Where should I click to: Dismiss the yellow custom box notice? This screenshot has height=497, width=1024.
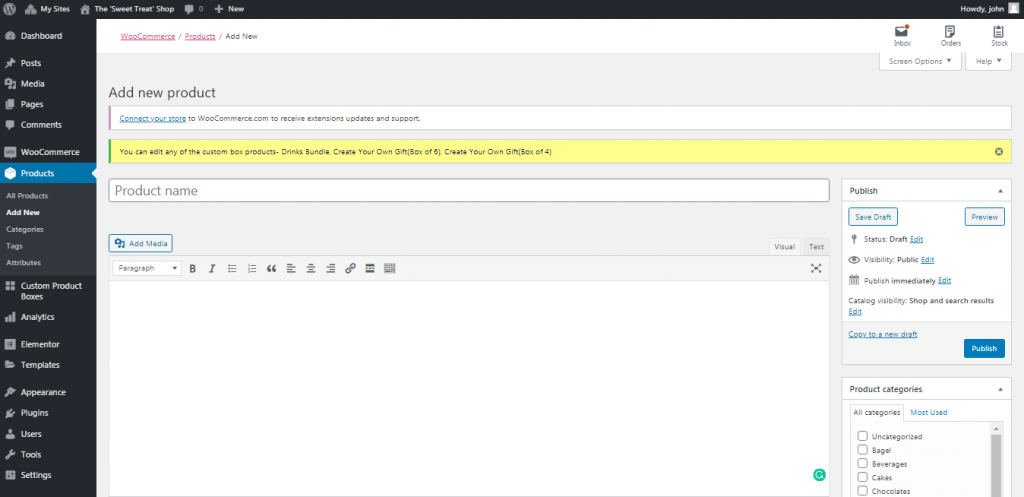pyautogui.click(x=999, y=152)
